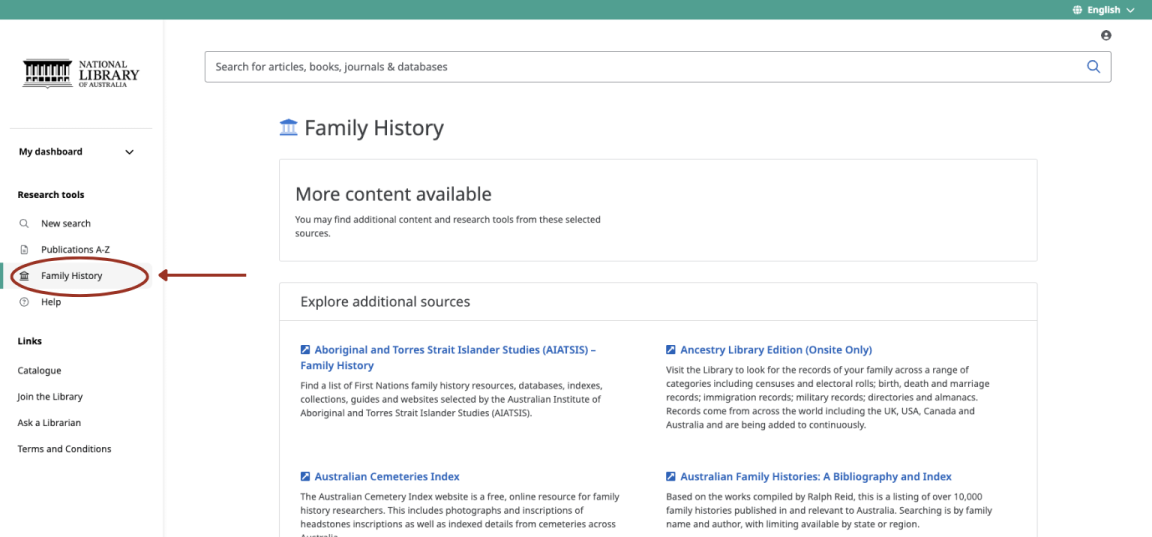Click Join the Library link
This screenshot has width=1152, height=537.
[x=50, y=397]
